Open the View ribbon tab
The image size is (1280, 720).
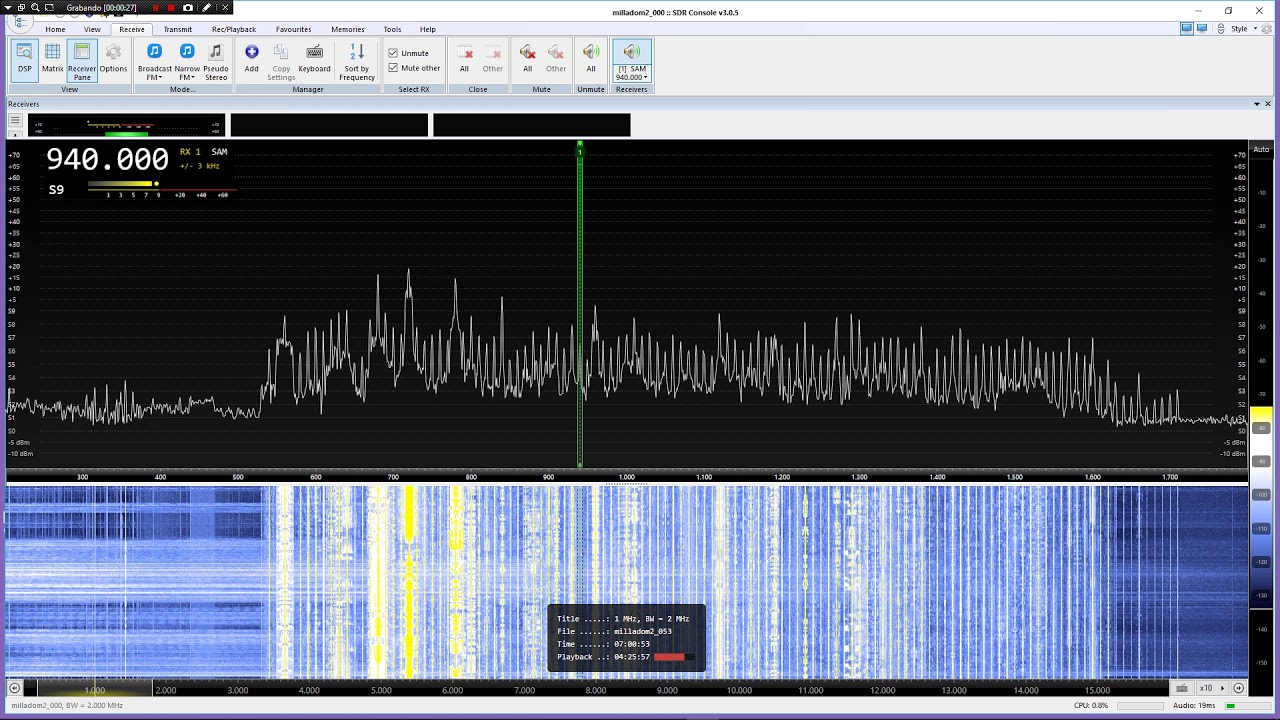click(x=92, y=29)
